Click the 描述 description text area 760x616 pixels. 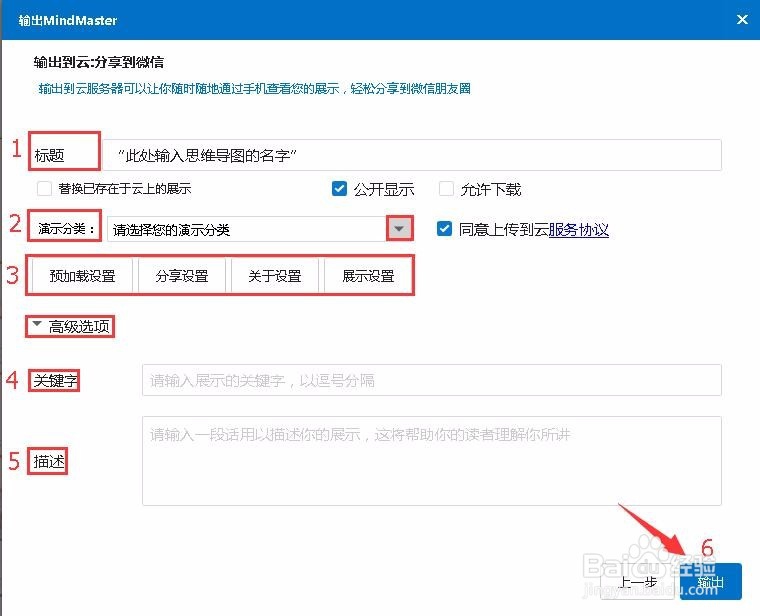[431, 461]
